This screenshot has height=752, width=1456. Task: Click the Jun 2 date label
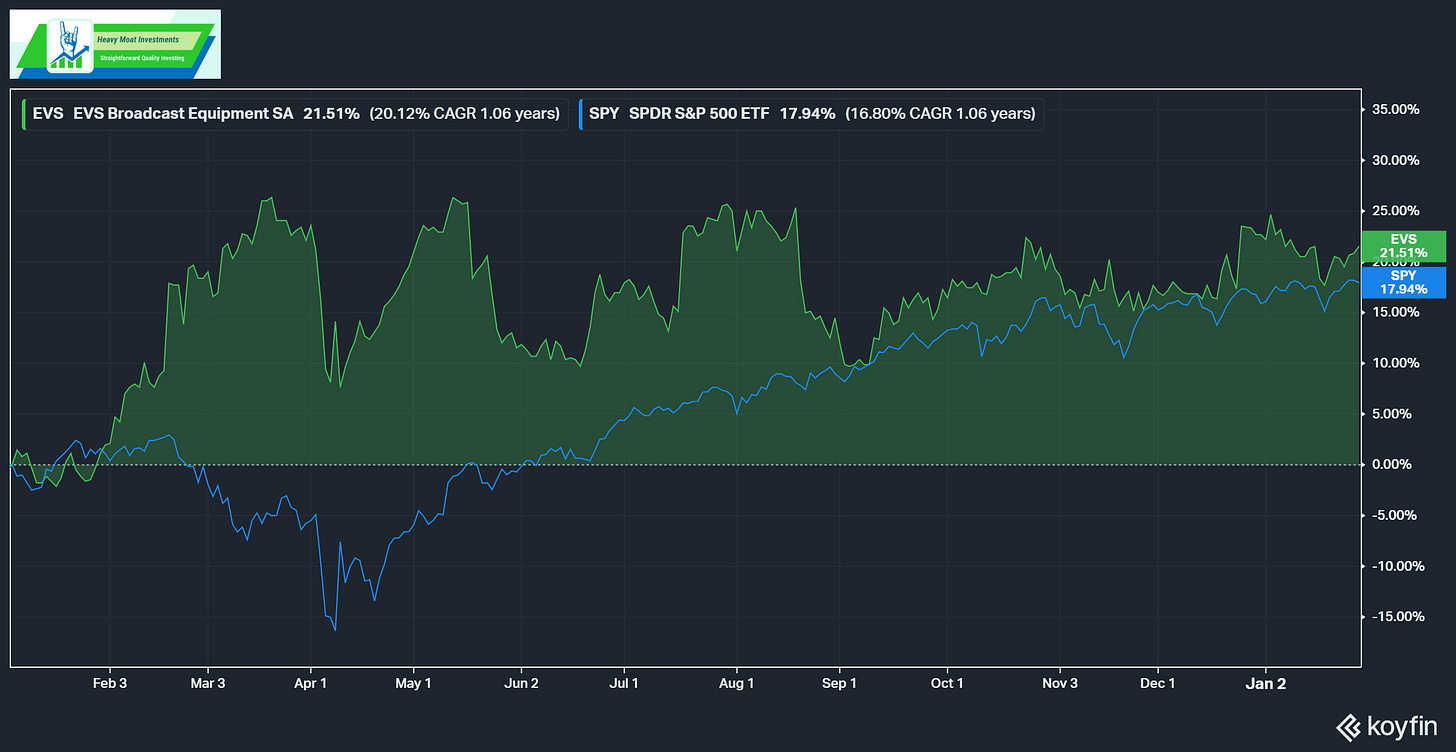(521, 684)
